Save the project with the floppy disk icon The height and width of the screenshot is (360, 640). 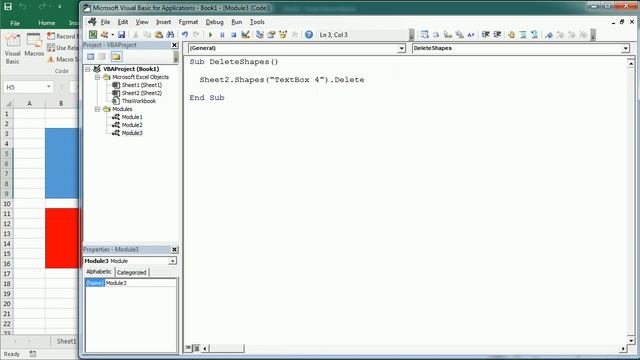pyautogui.click(x=122, y=35)
